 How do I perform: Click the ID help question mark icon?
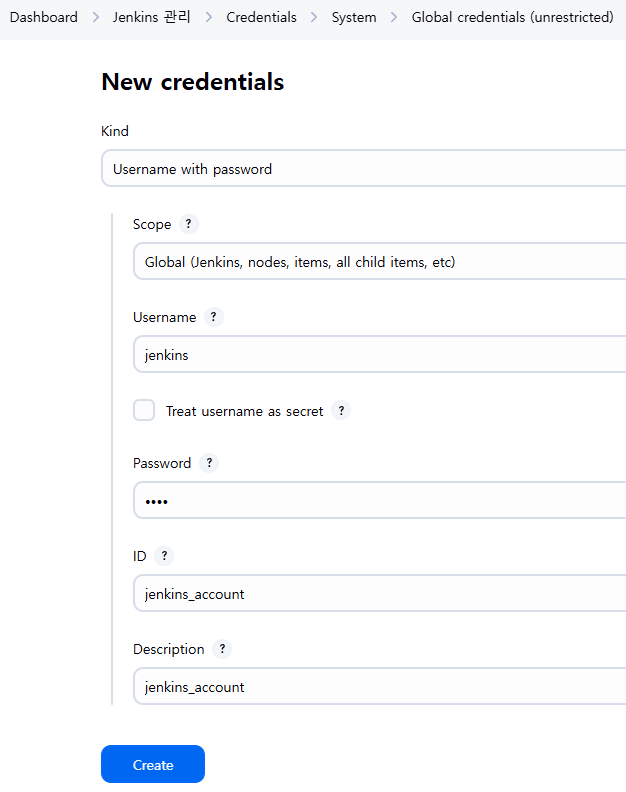164,556
